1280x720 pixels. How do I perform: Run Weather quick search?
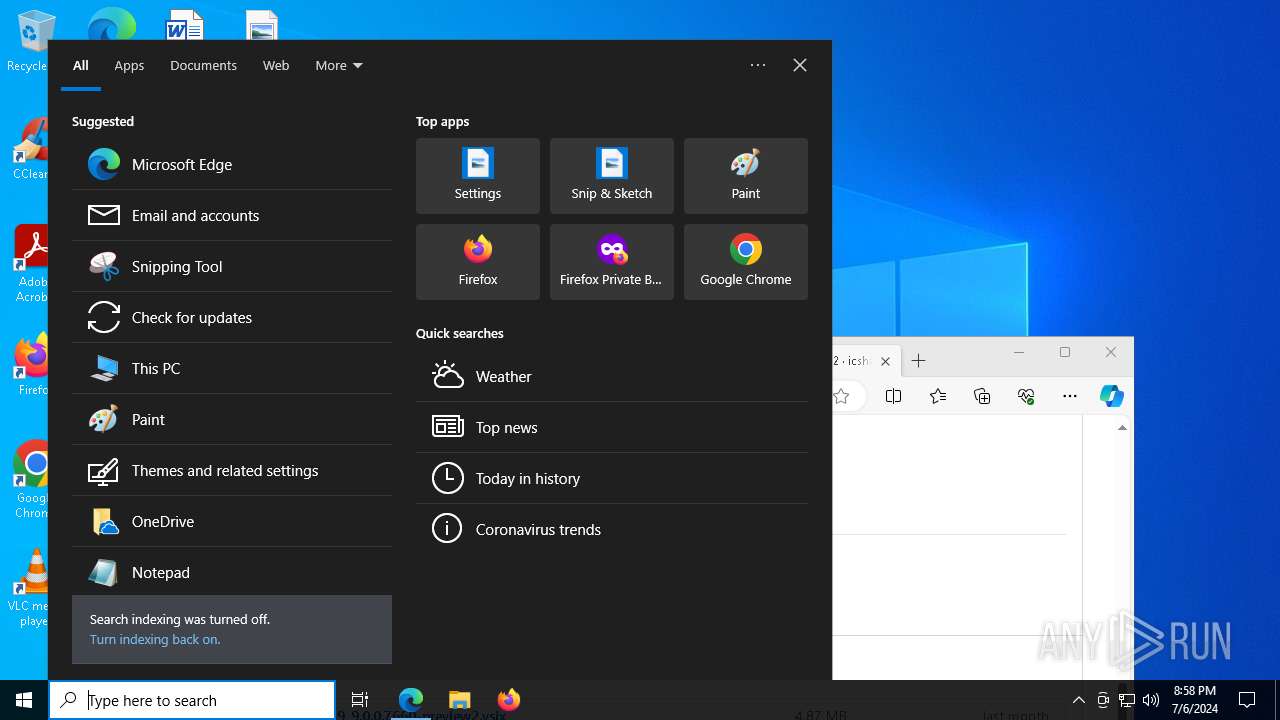click(612, 376)
